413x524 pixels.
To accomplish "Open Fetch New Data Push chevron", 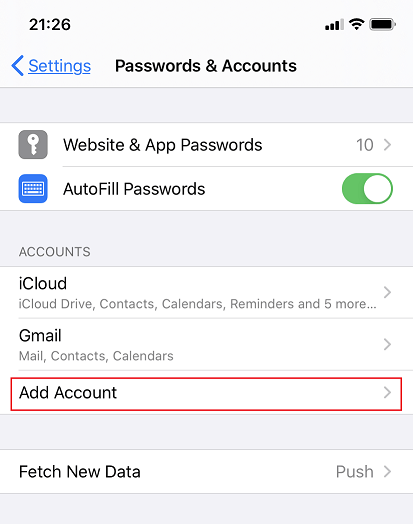I will [387, 472].
